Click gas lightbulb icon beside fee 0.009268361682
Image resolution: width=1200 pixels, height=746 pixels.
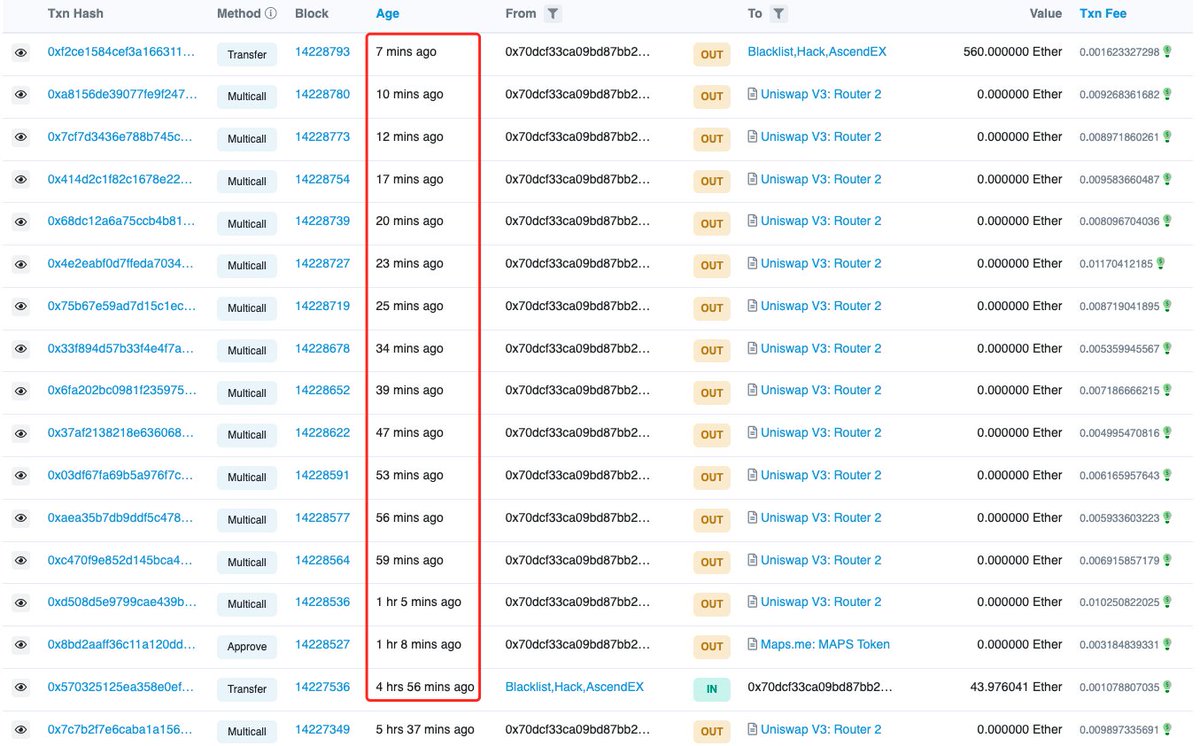click(1165, 95)
